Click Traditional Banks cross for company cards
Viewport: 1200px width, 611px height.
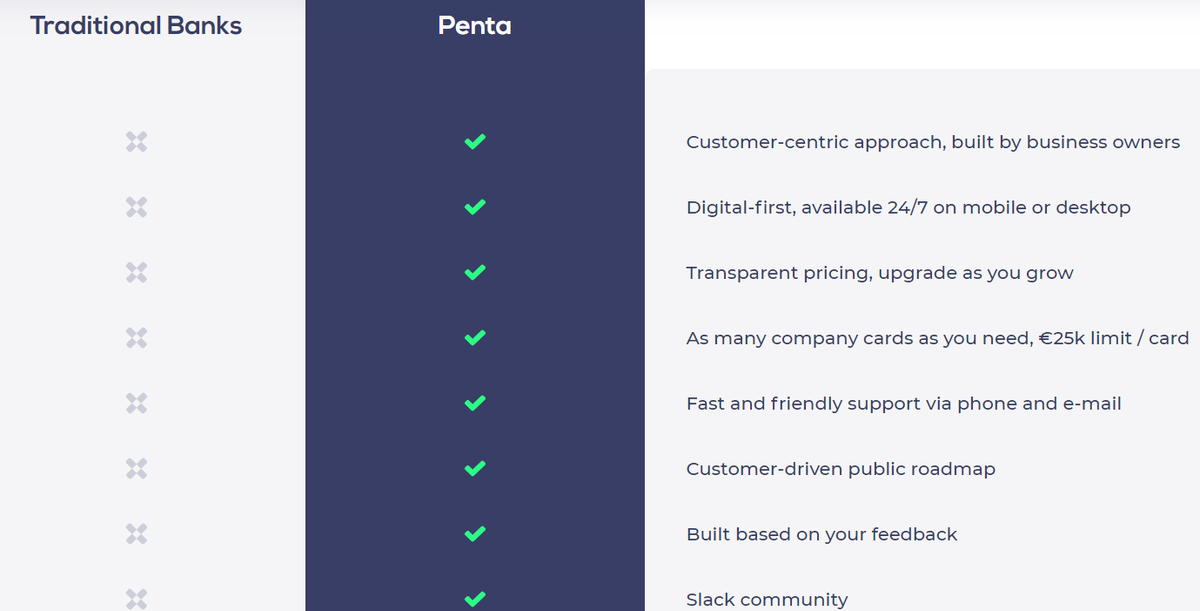(137, 338)
